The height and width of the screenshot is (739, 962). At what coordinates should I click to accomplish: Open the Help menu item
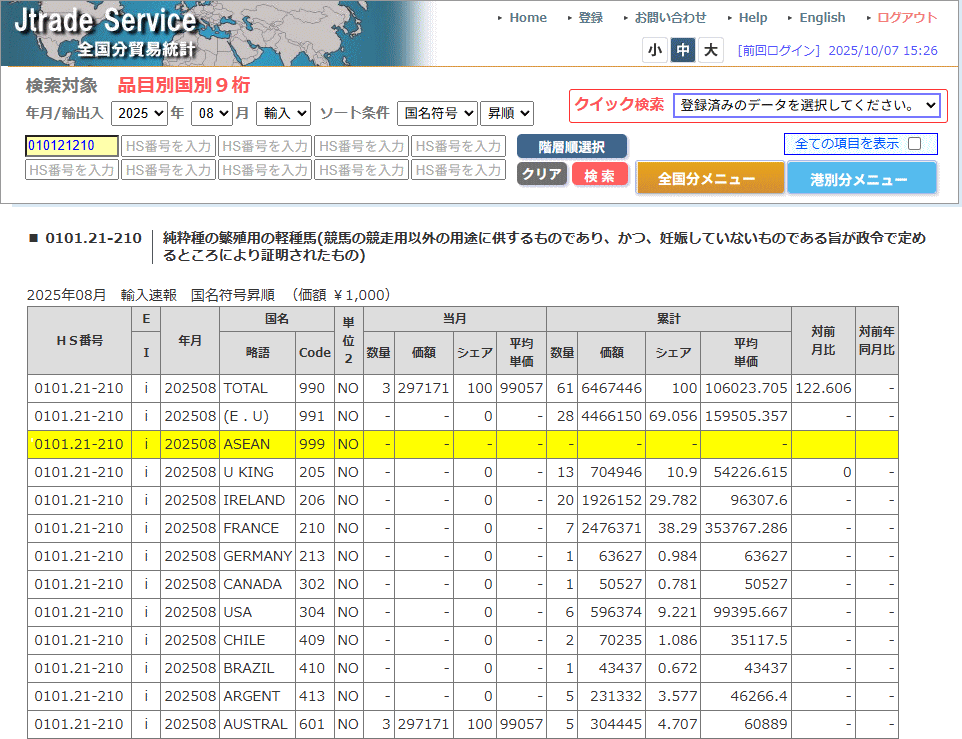[752, 17]
